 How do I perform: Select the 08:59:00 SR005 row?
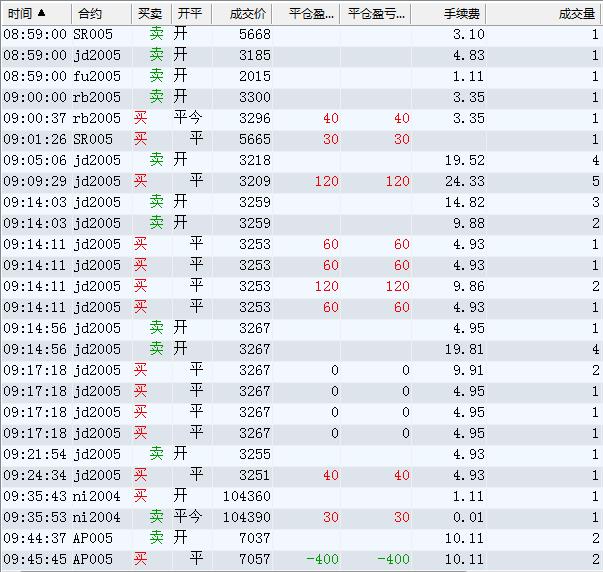pyautogui.click(x=302, y=34)
